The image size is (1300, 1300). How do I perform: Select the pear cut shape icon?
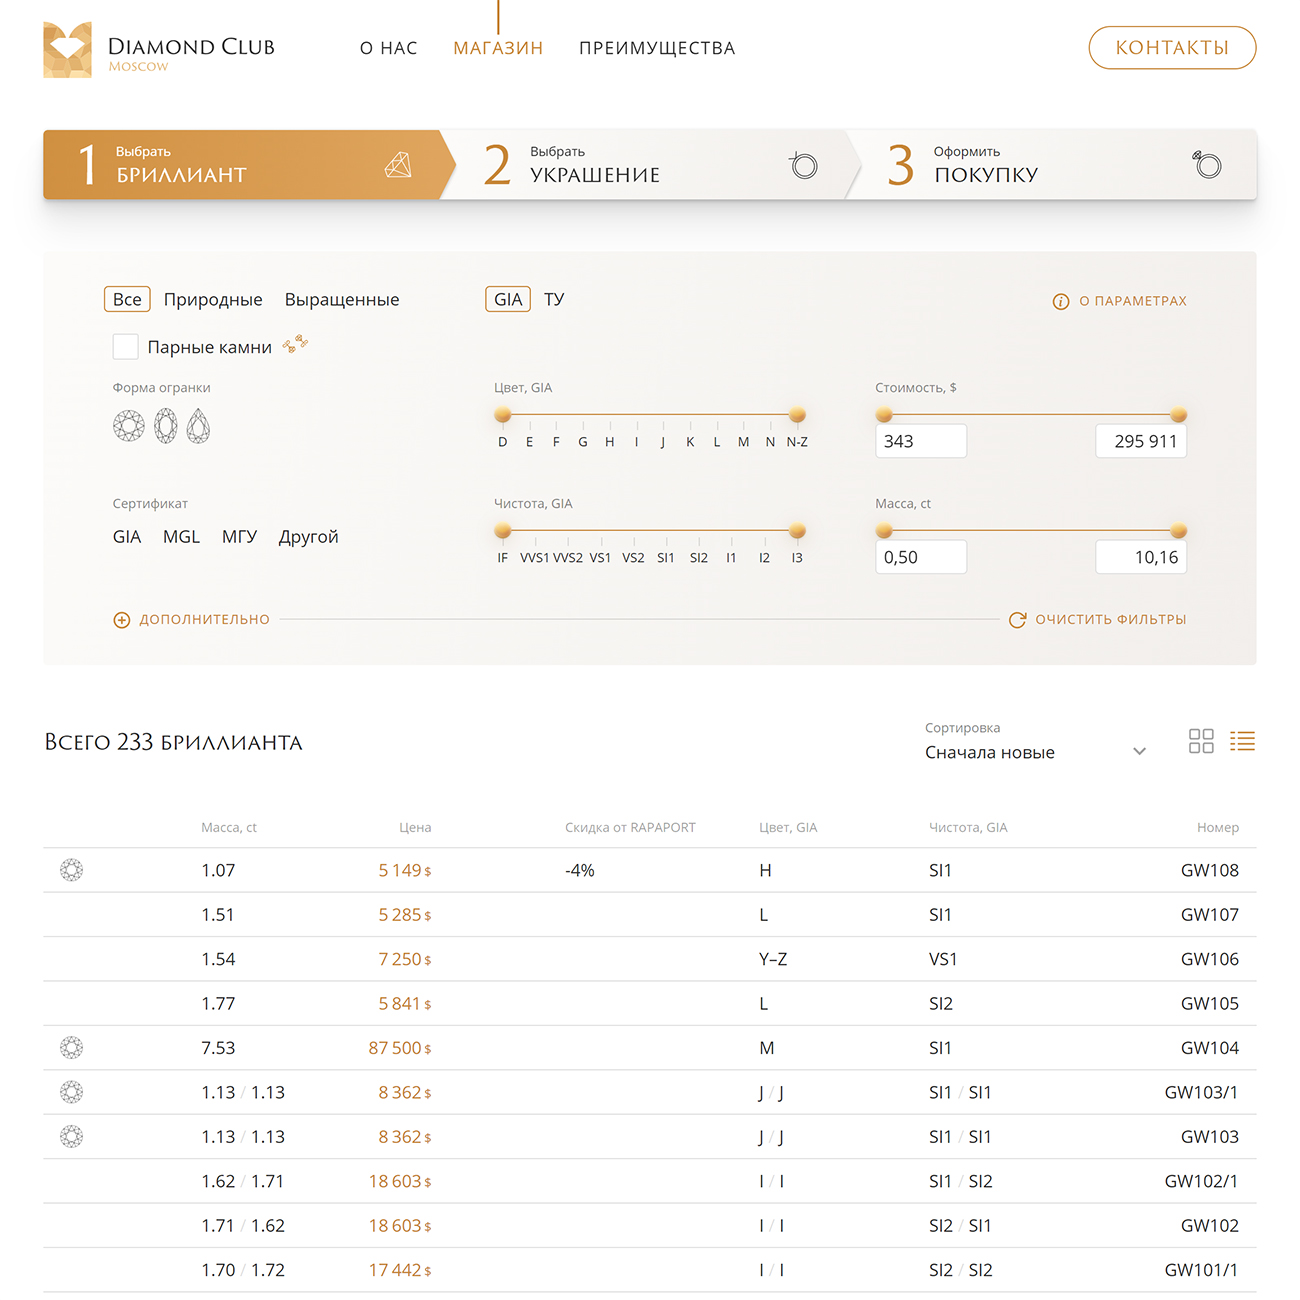tap(198, 426)
